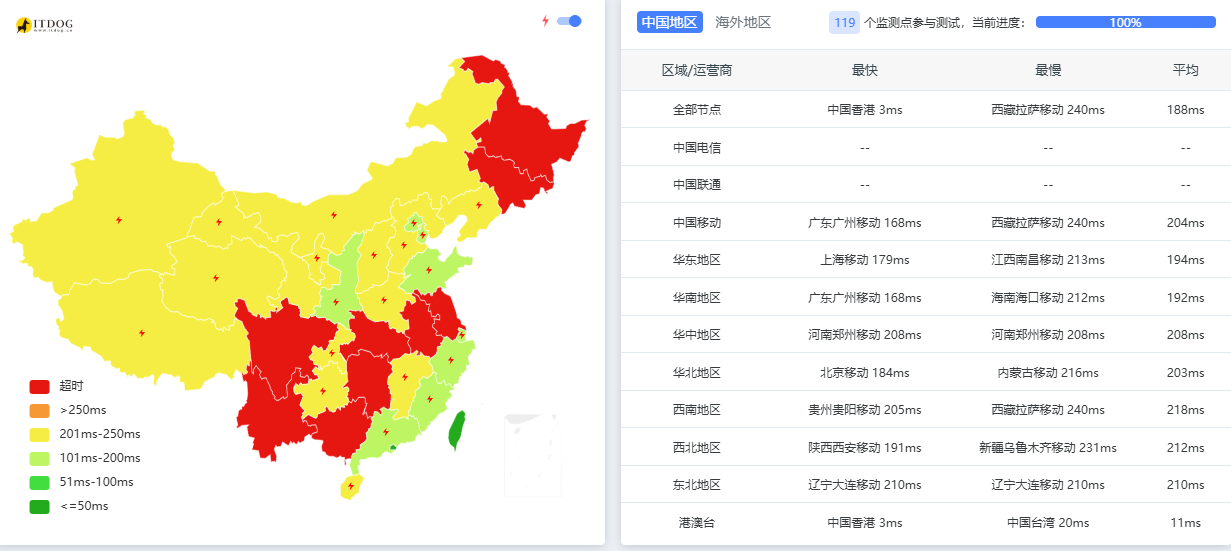Click the red lightning icon beside the switch
Image resolution: width=1231 pixels, height=551 pixels.
pyautogui.click(x=545, y=21)
